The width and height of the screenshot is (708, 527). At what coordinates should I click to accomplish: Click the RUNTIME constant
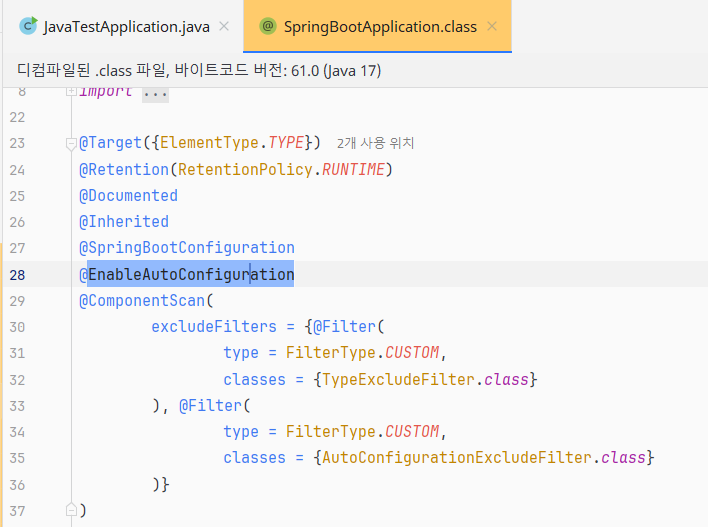353,169
